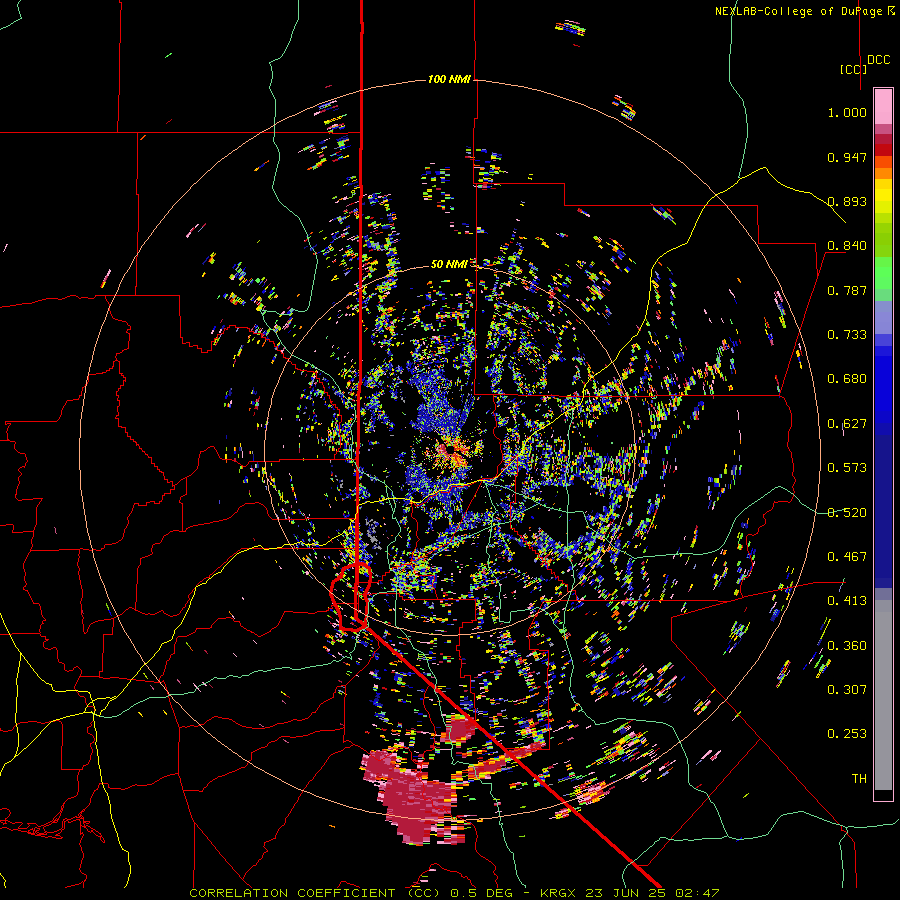Pick the gray band of color scale

click(x=883, y=695)
